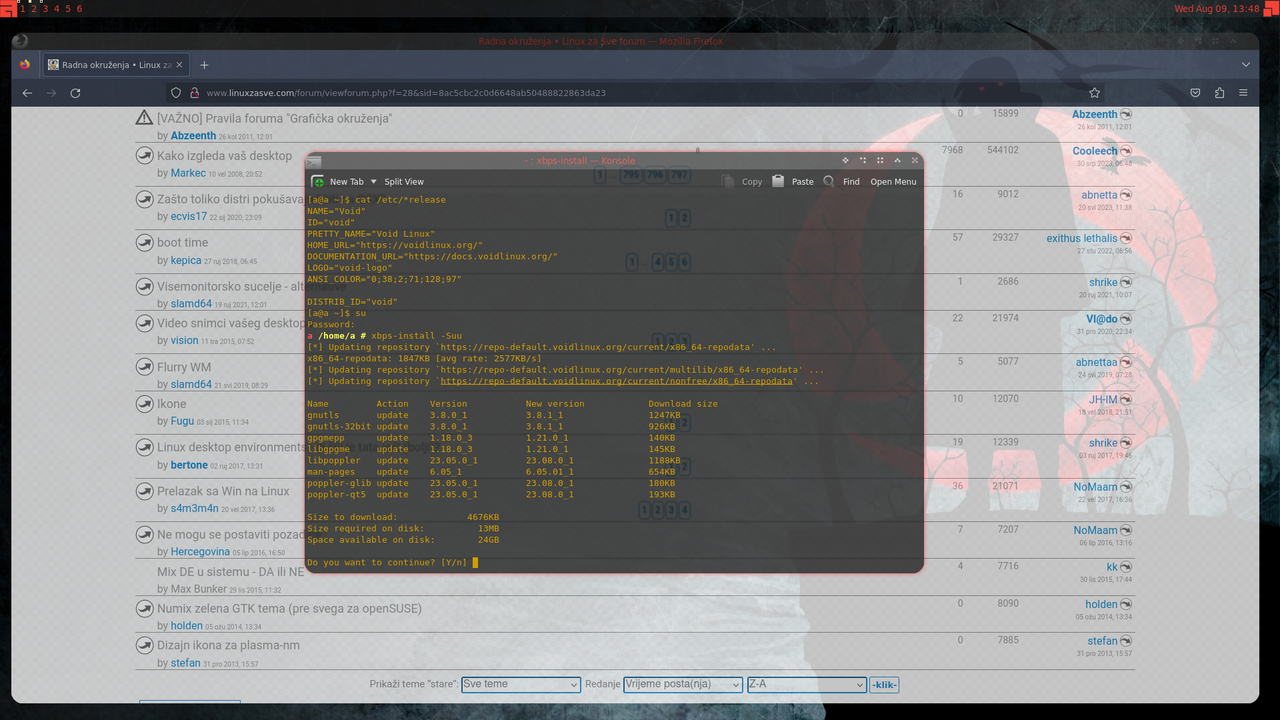Open the Pravila foruma announcement topic

click(x=274, y=118)
